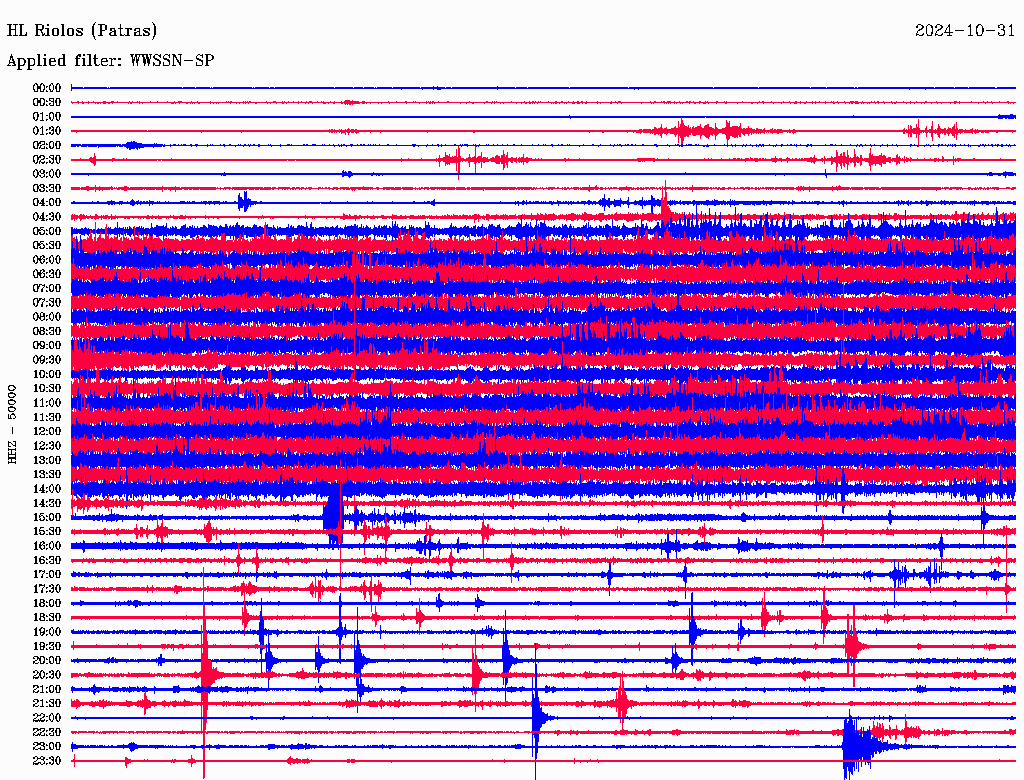Select the 12:30 time label
Viewport: 1024px width, 780px height.
[x=47, y=446]
